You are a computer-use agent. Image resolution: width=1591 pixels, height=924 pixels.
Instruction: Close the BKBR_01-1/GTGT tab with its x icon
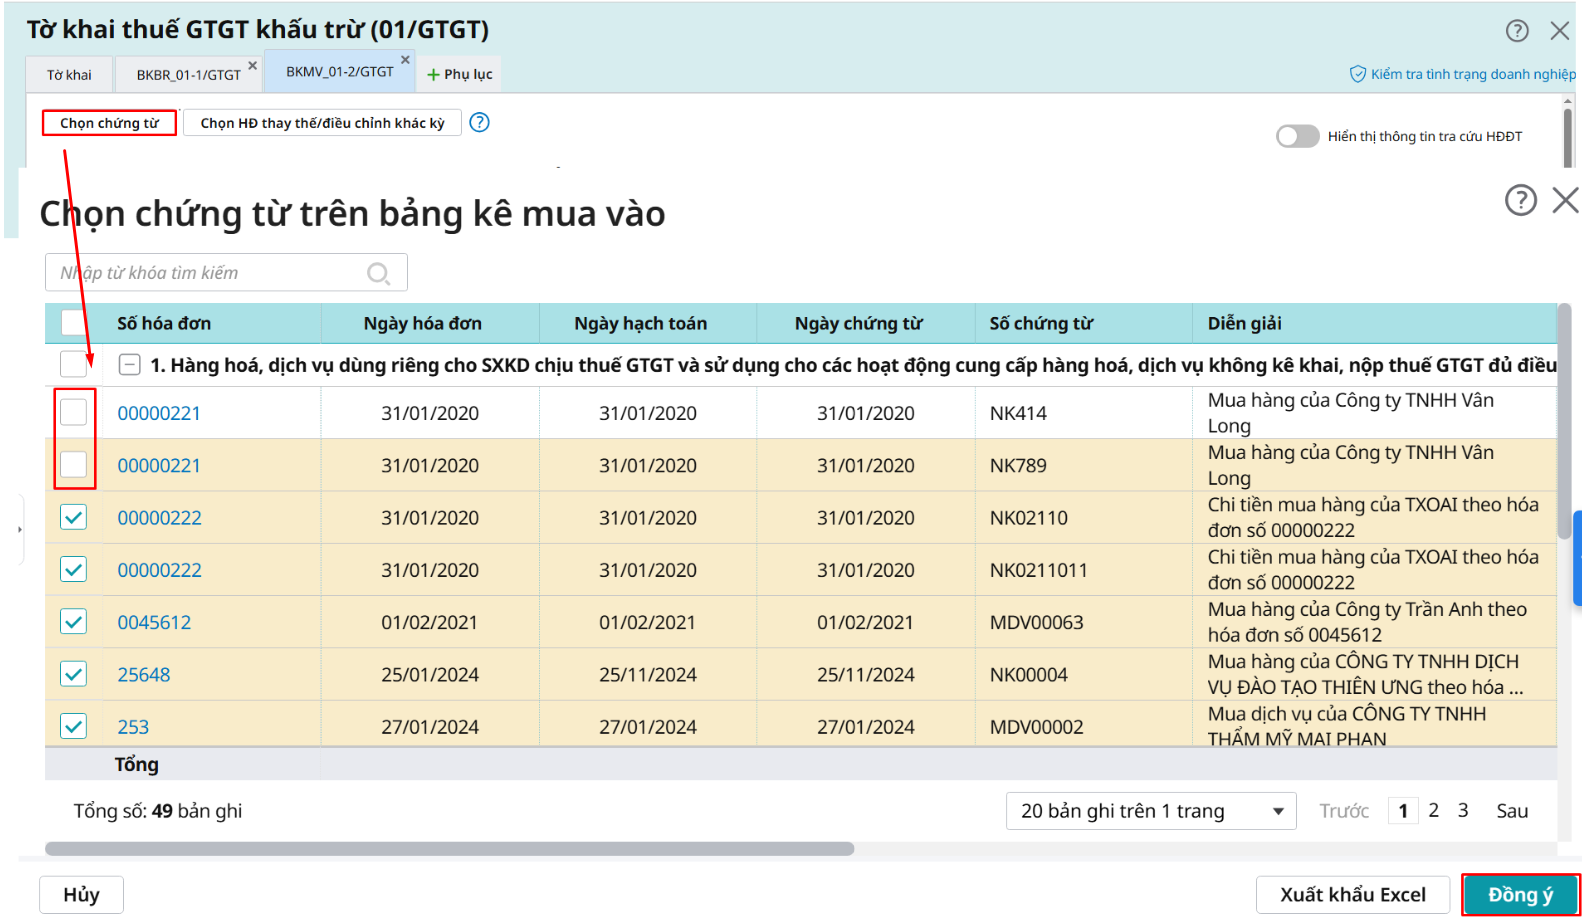253,65
